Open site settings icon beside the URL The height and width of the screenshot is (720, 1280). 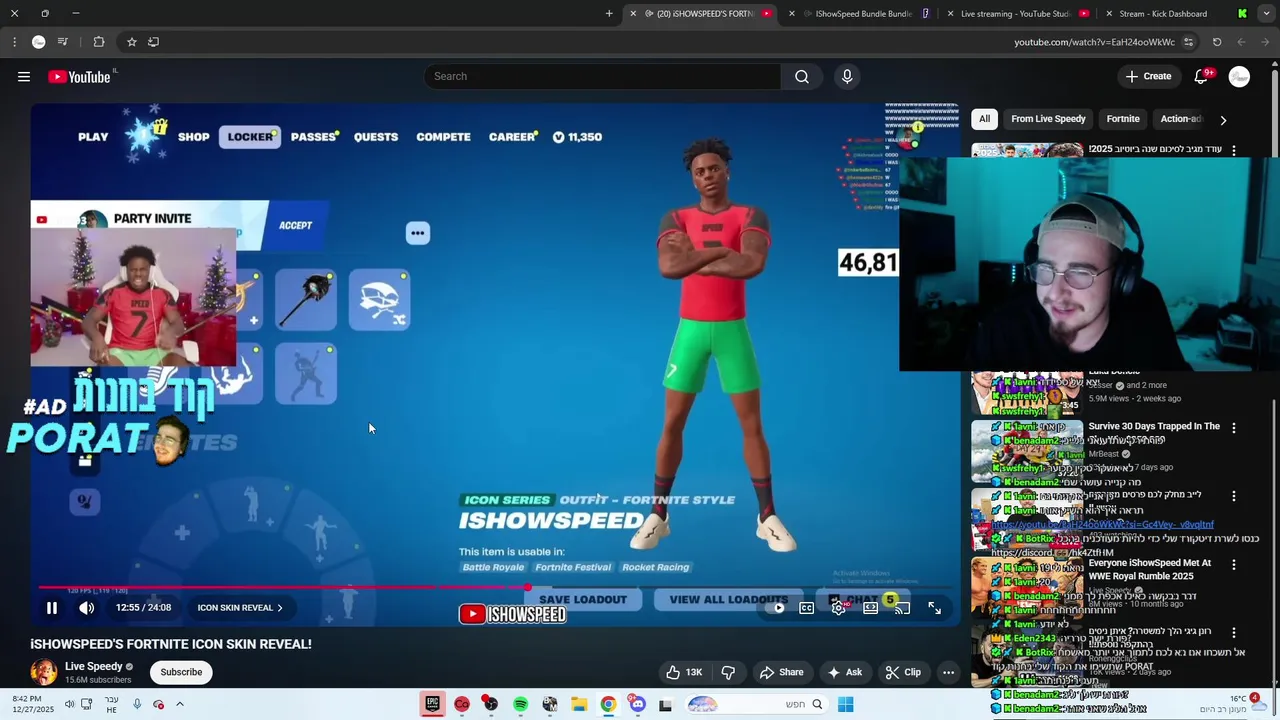[1188, 42]
